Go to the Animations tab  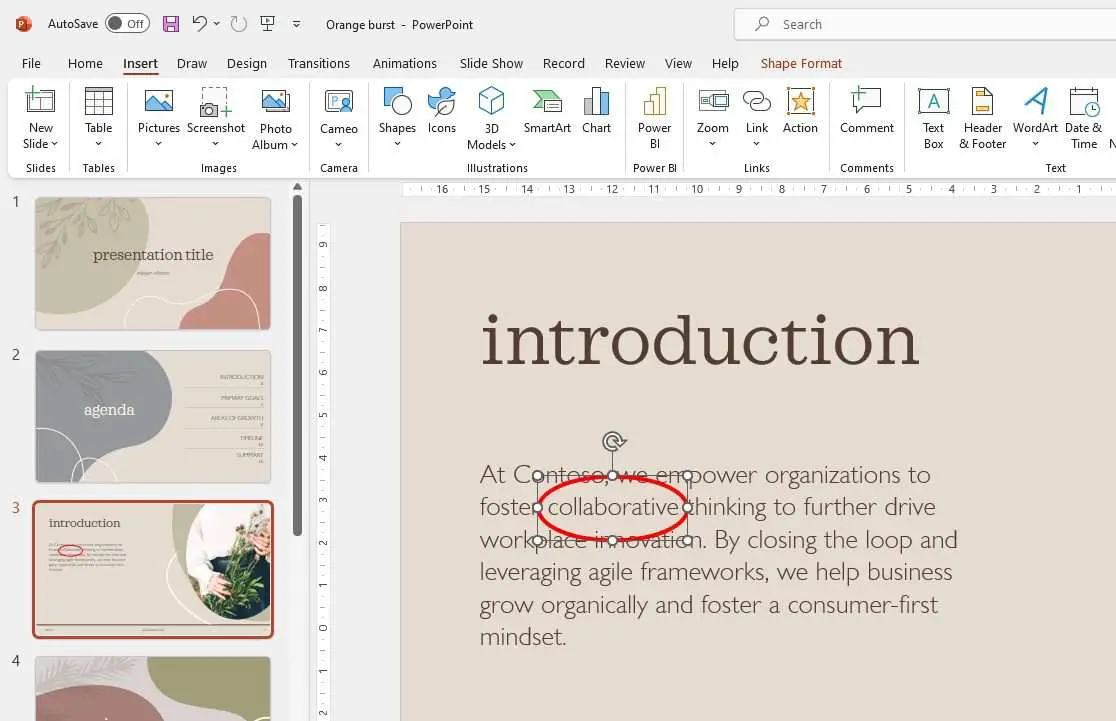405,63
